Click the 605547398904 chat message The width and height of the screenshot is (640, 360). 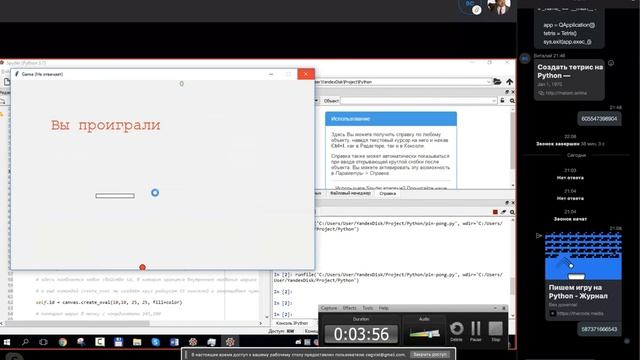[599, 119]
